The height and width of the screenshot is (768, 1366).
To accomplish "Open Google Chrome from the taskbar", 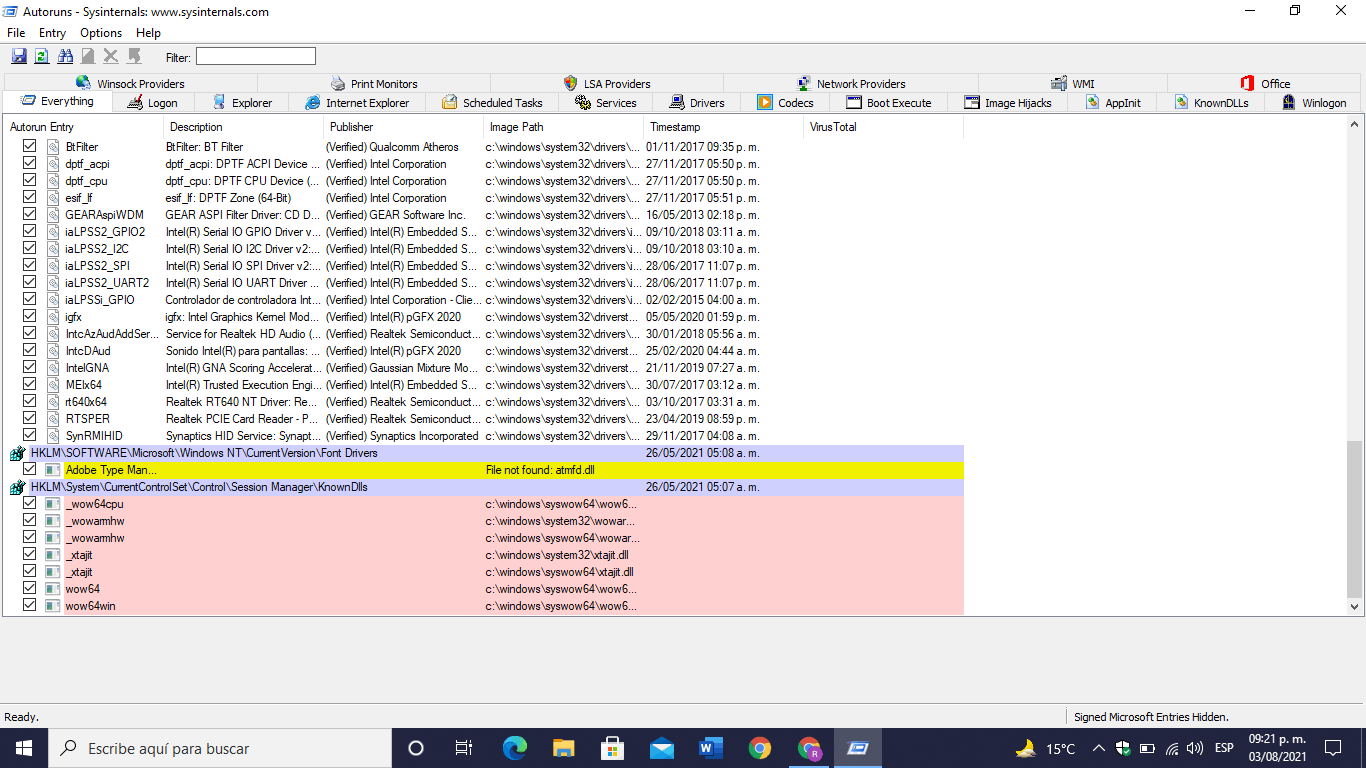I will tap(760, 748).
